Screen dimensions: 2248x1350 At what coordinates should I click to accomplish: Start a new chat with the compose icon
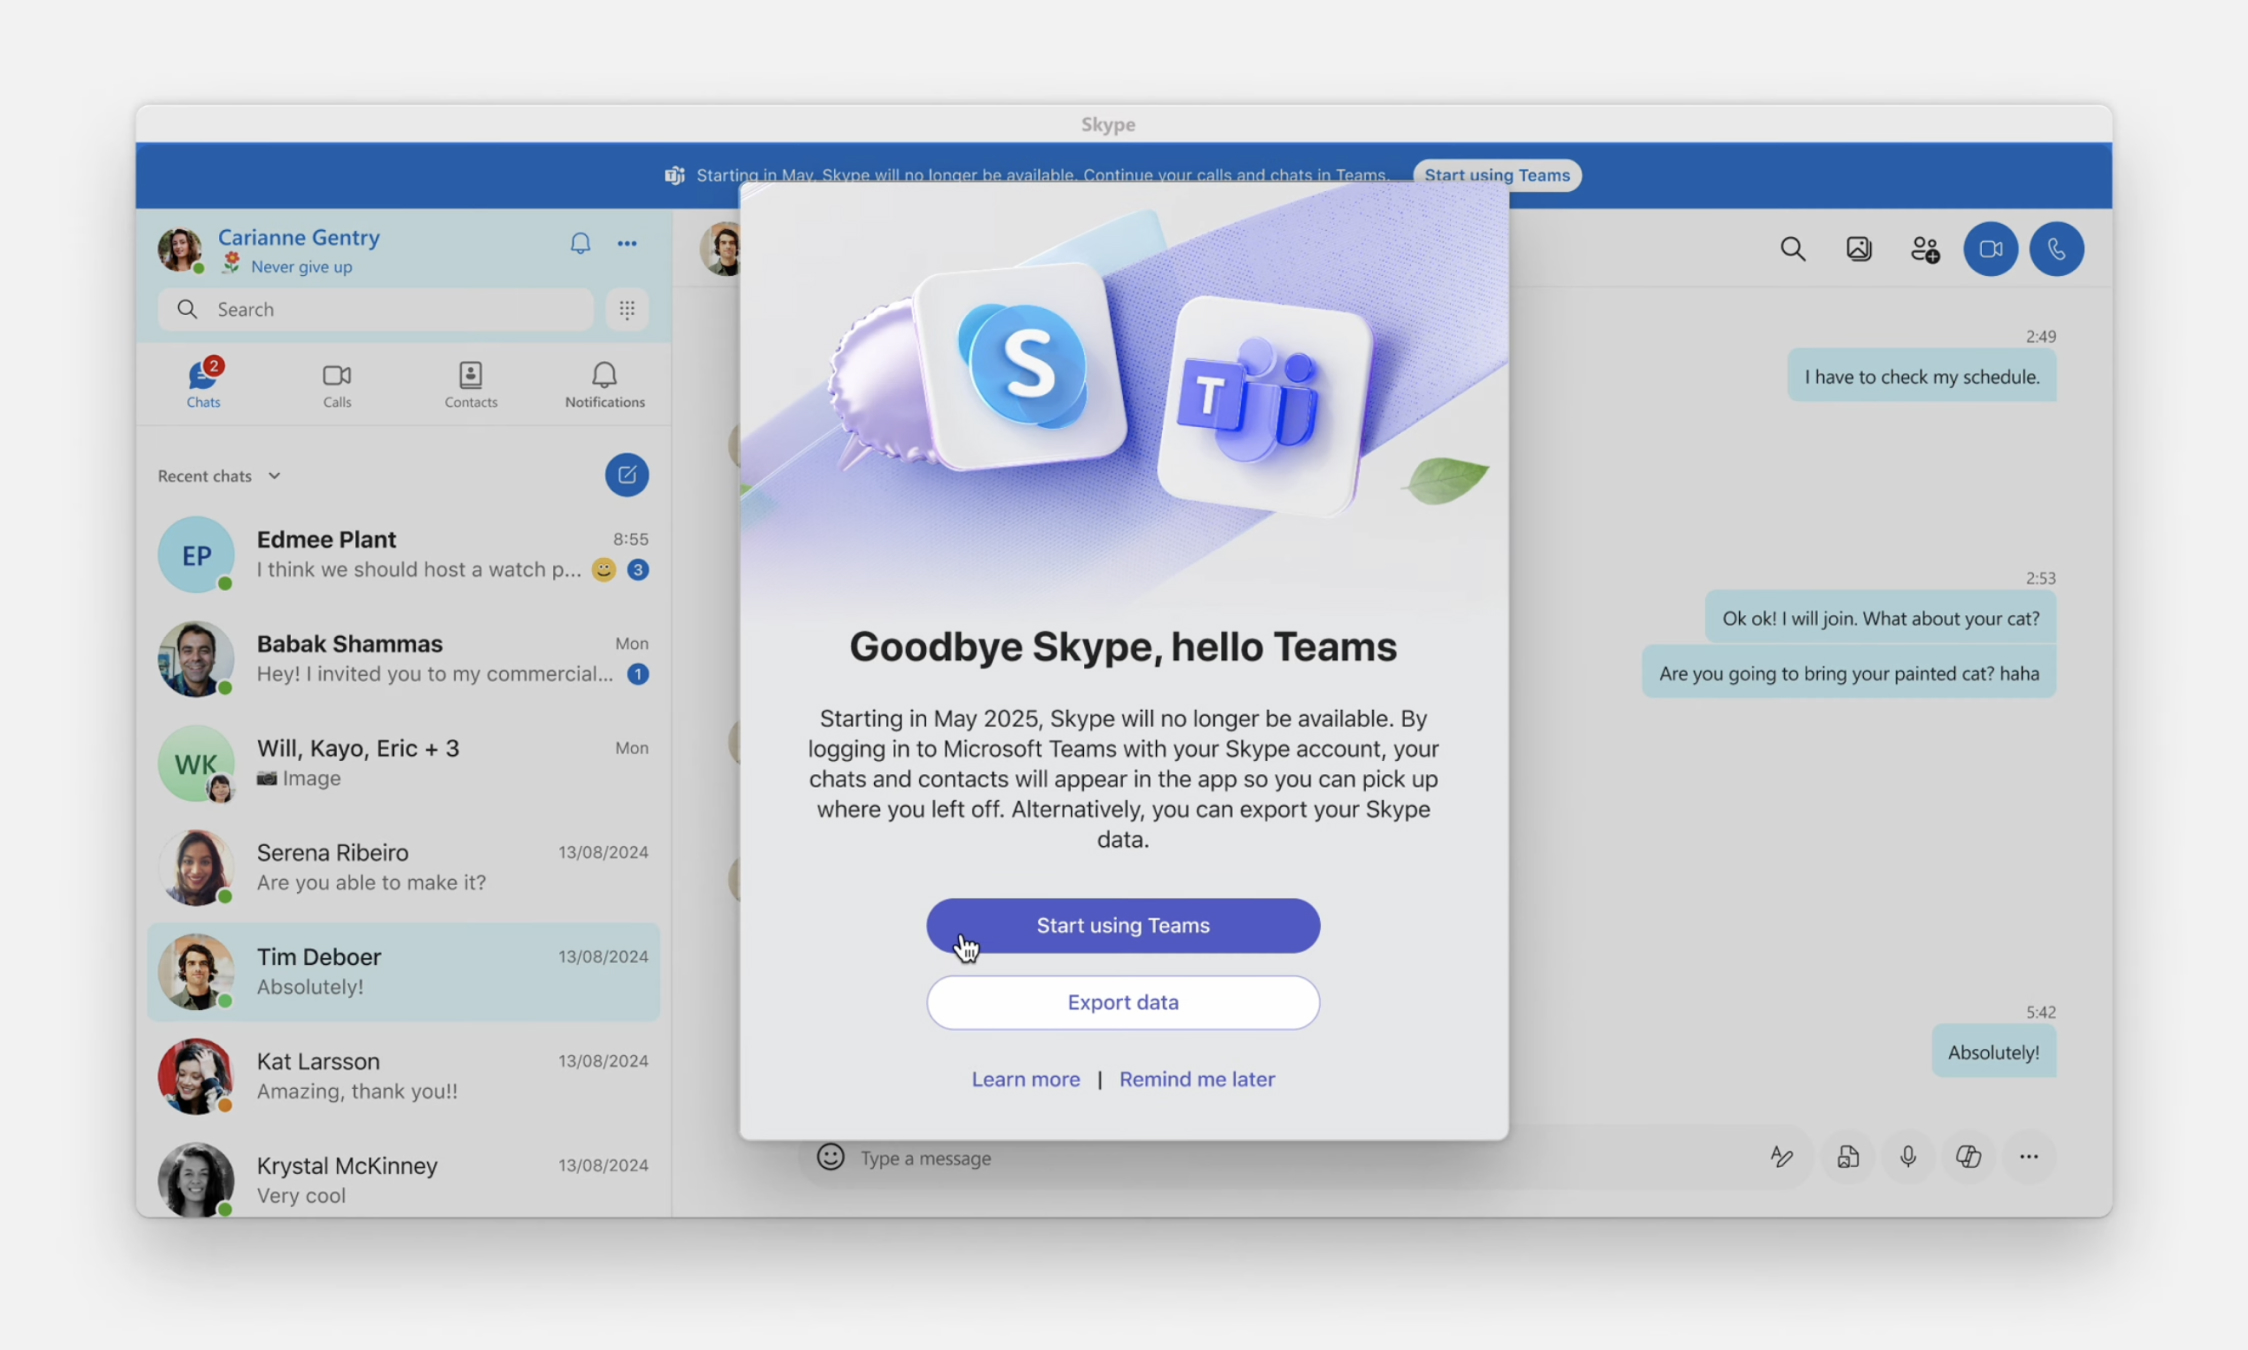tap(627, 475)
